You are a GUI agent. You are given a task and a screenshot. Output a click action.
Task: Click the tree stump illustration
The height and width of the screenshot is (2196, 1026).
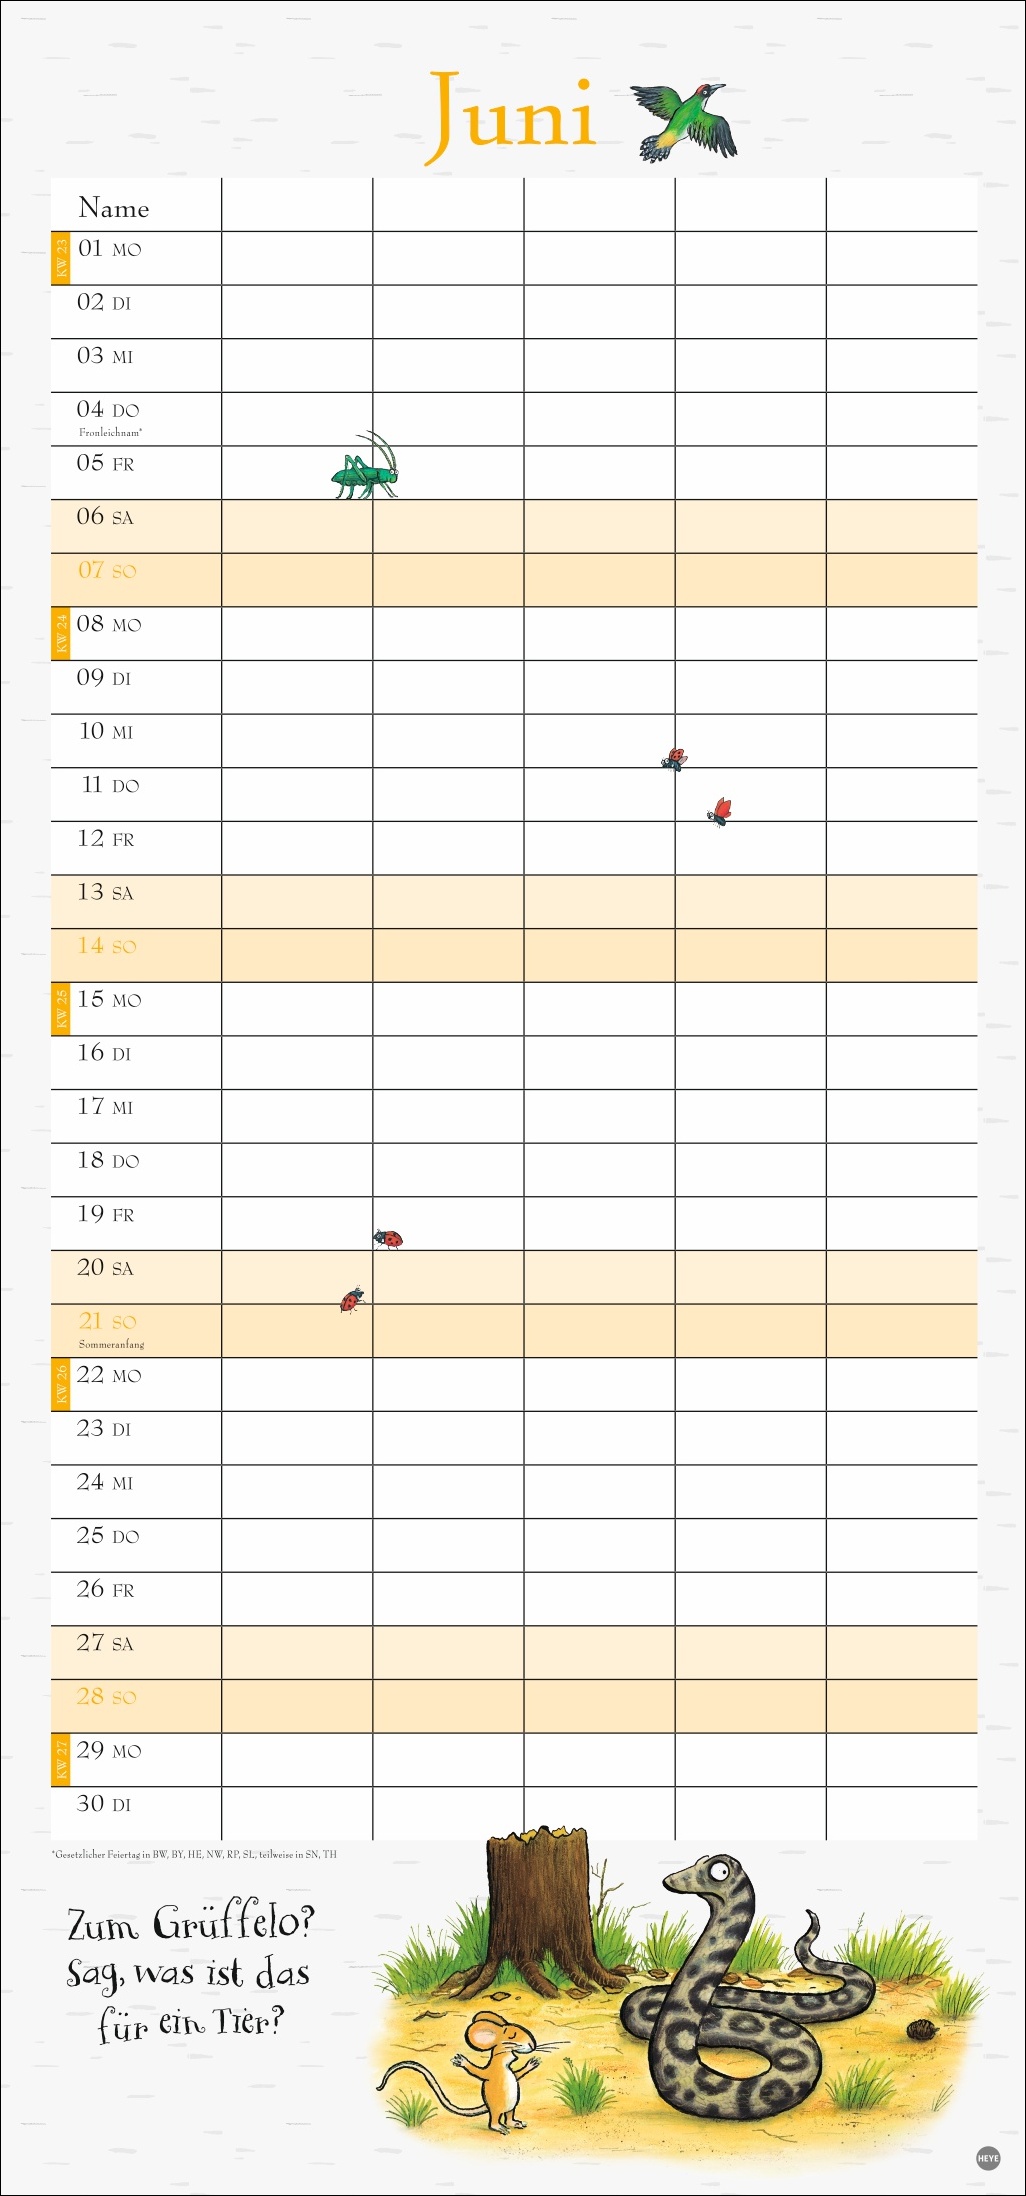point(540,1910)
